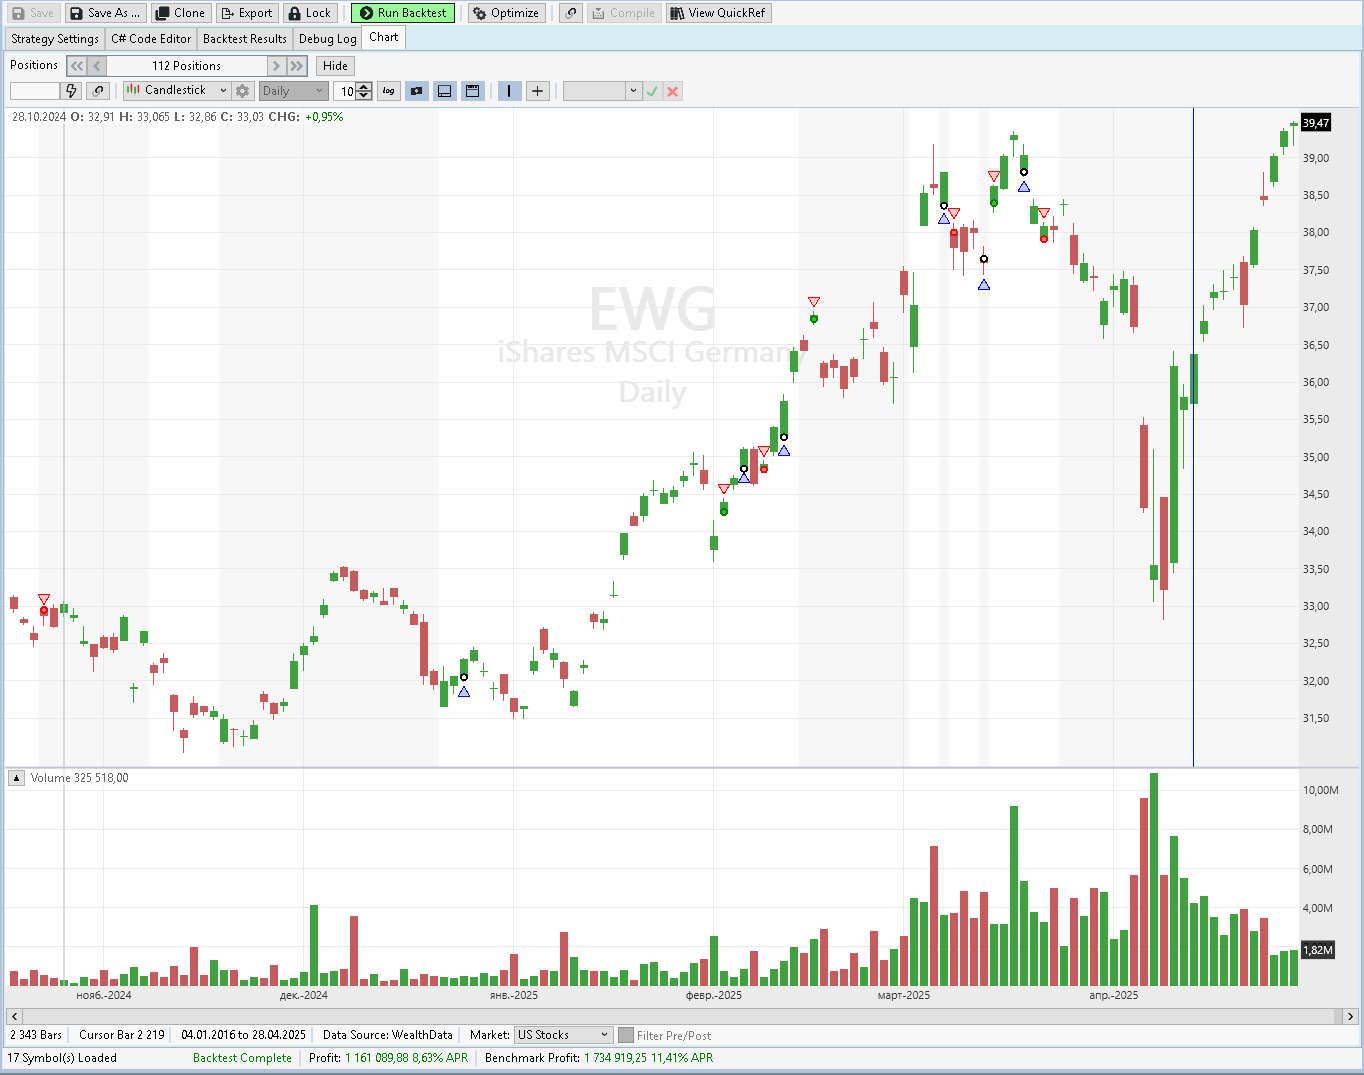
Task: Toggle the bottom pane layout button
Action: tap(445, 91)
